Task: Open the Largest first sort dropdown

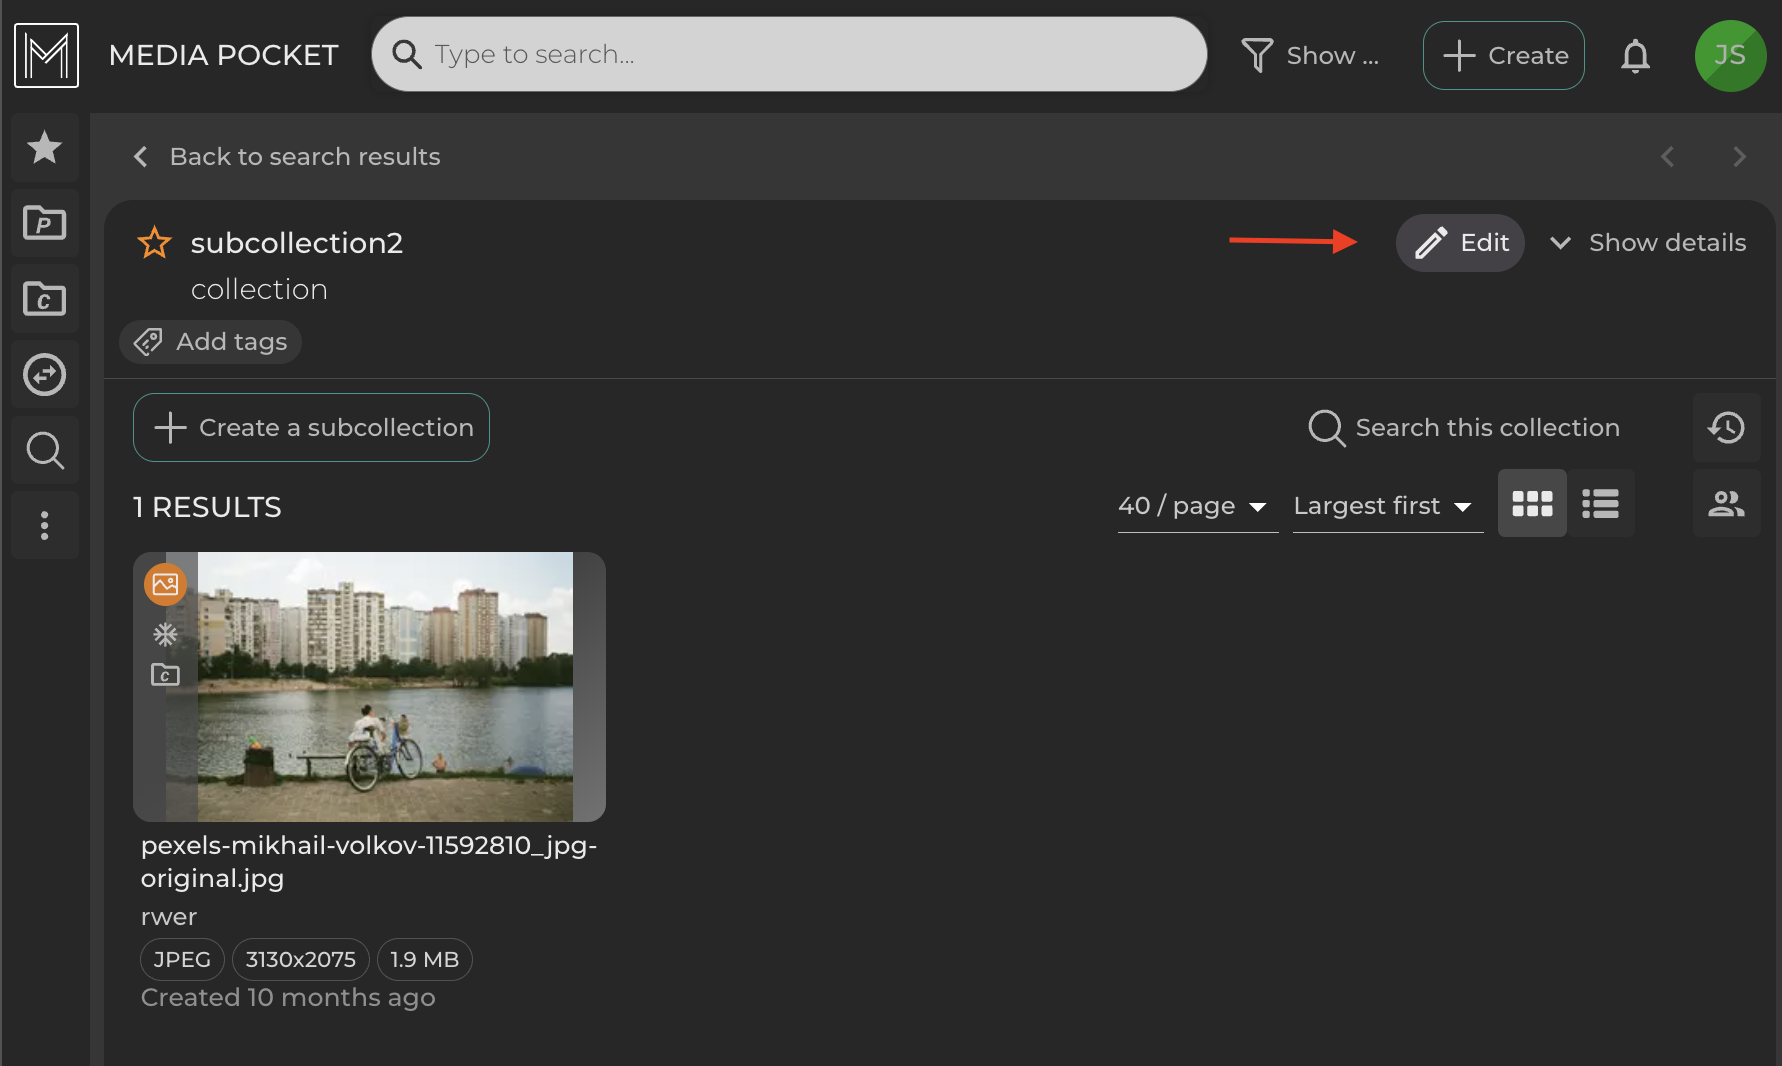Action: (1383, 506)
